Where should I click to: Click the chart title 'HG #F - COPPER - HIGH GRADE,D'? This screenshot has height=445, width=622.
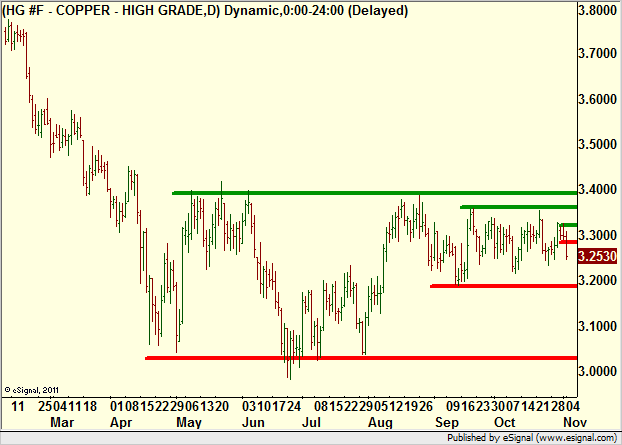(111, 11)
